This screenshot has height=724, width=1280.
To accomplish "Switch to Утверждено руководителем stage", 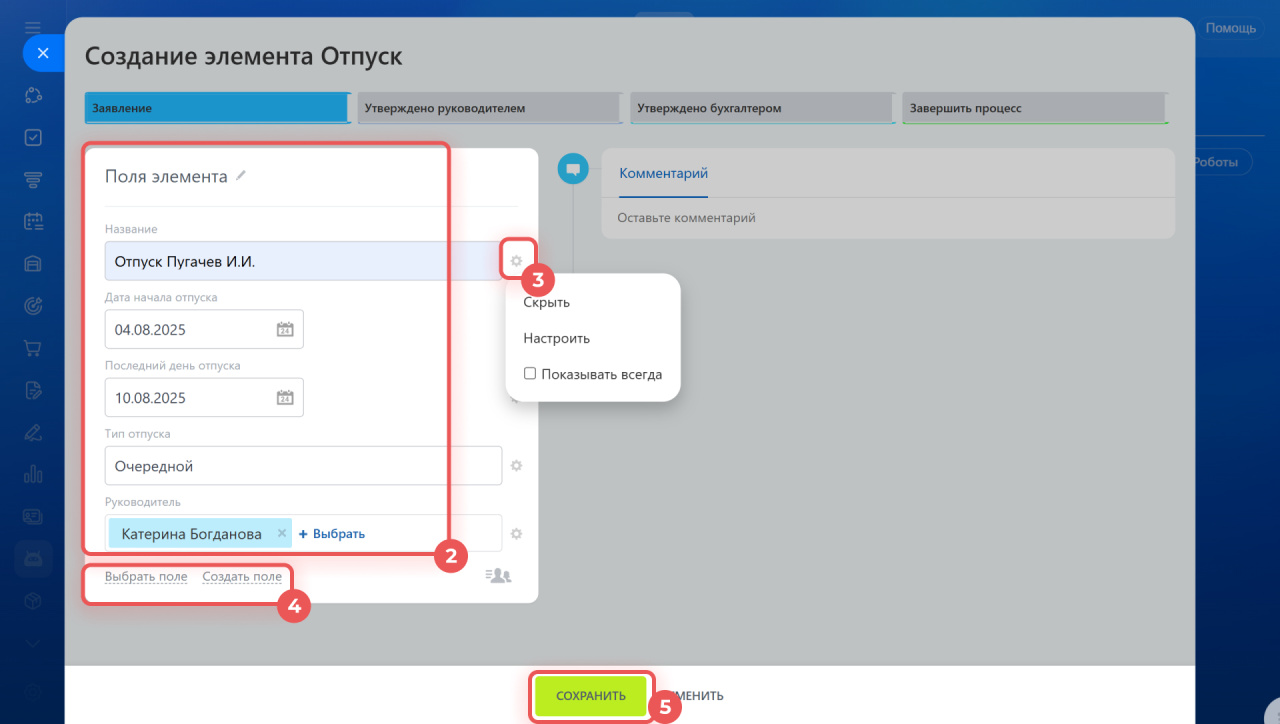I will coord(487,108).
